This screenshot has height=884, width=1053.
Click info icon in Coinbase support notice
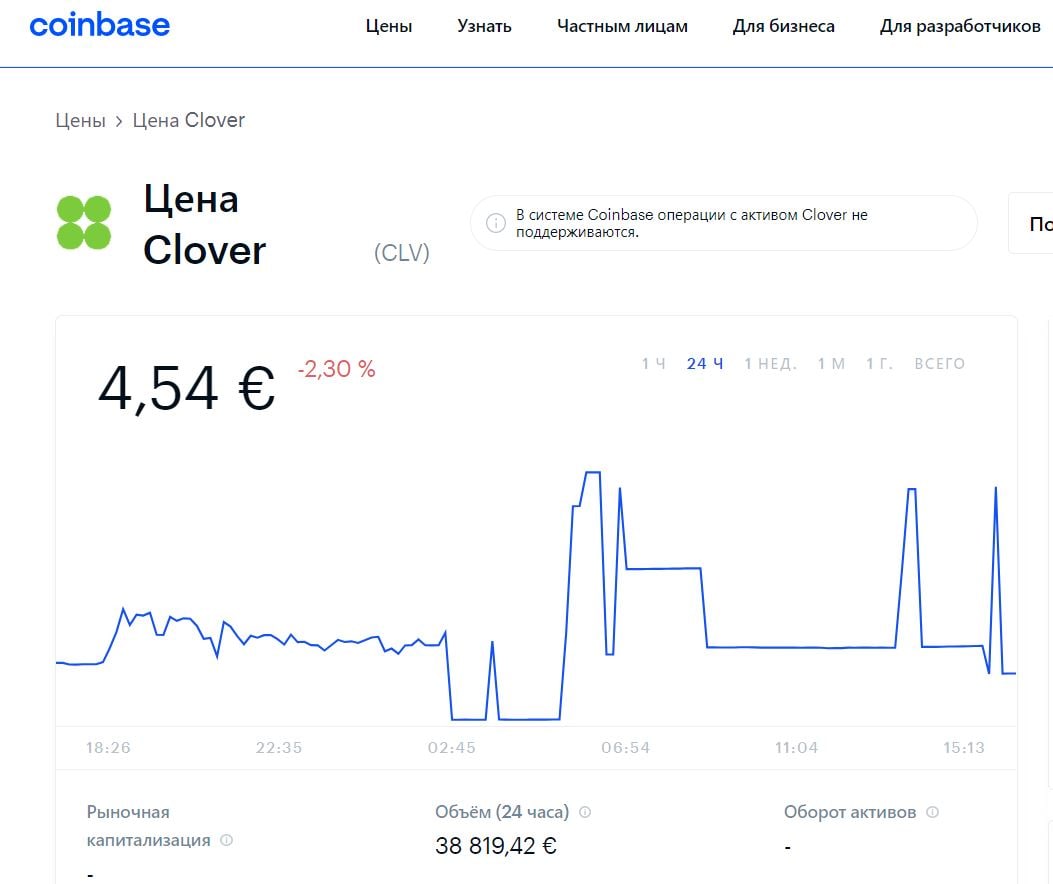(x=496, y=223)
